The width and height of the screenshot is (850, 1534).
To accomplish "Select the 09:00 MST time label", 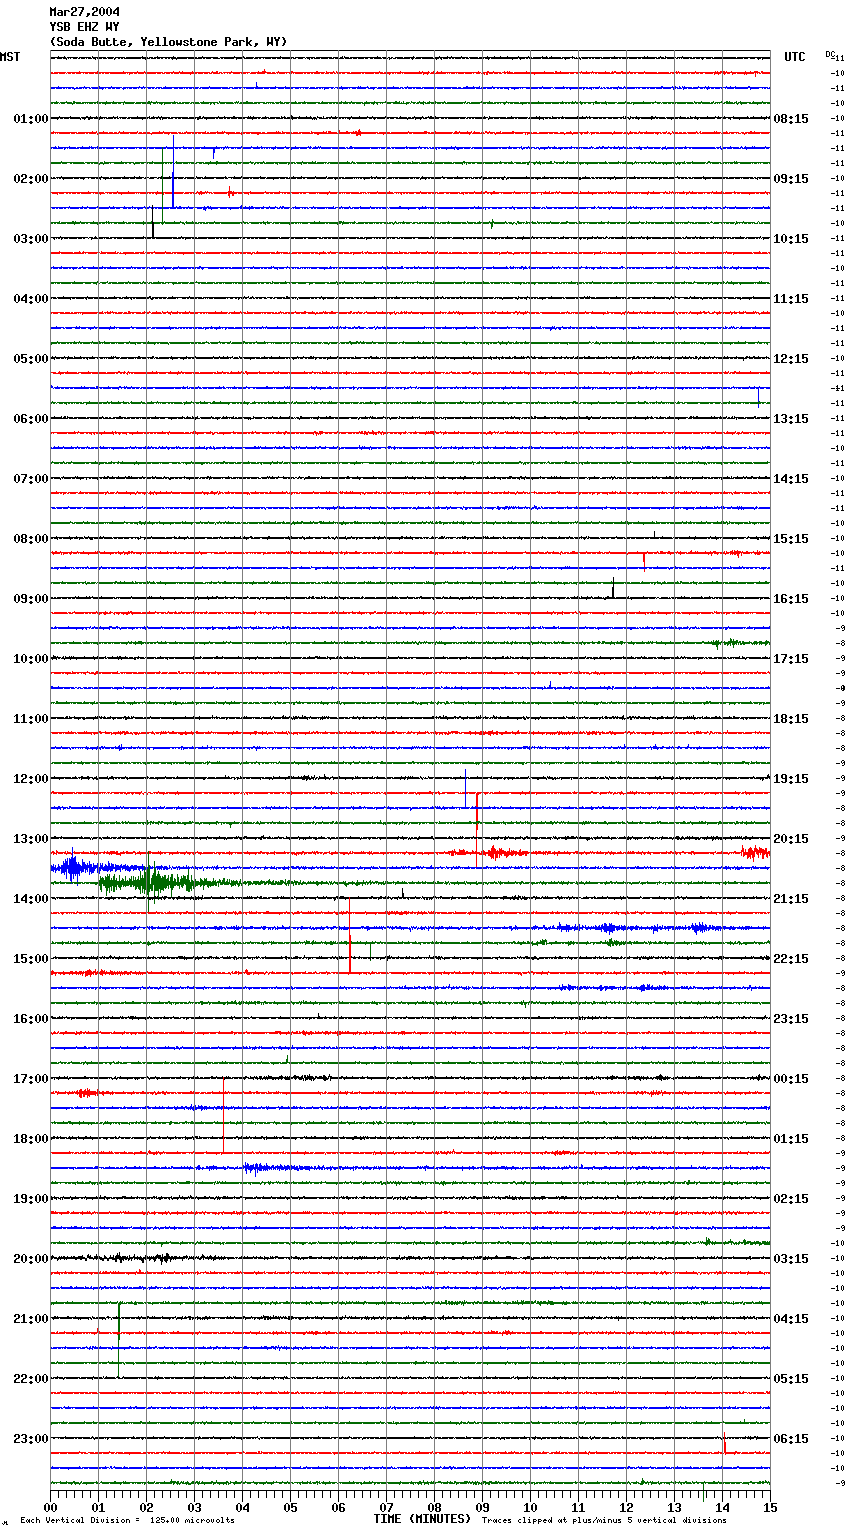I will click(31, 599).
